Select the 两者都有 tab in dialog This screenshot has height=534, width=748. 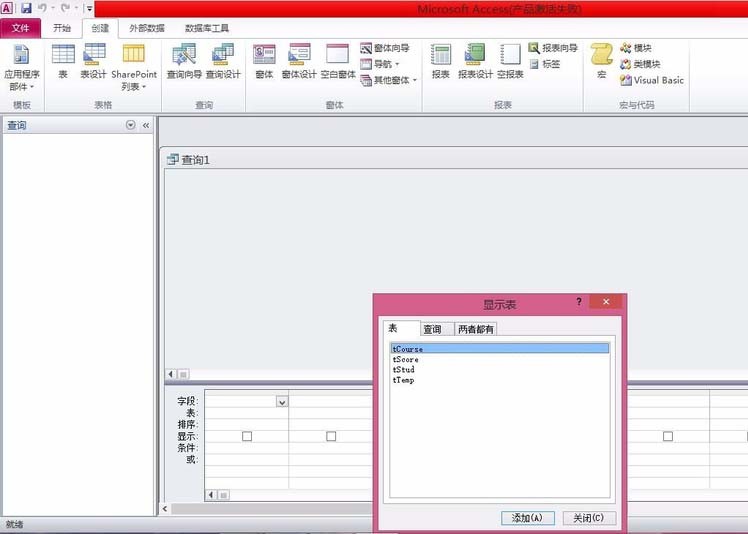pyautogui.click(x=475, y=329)
